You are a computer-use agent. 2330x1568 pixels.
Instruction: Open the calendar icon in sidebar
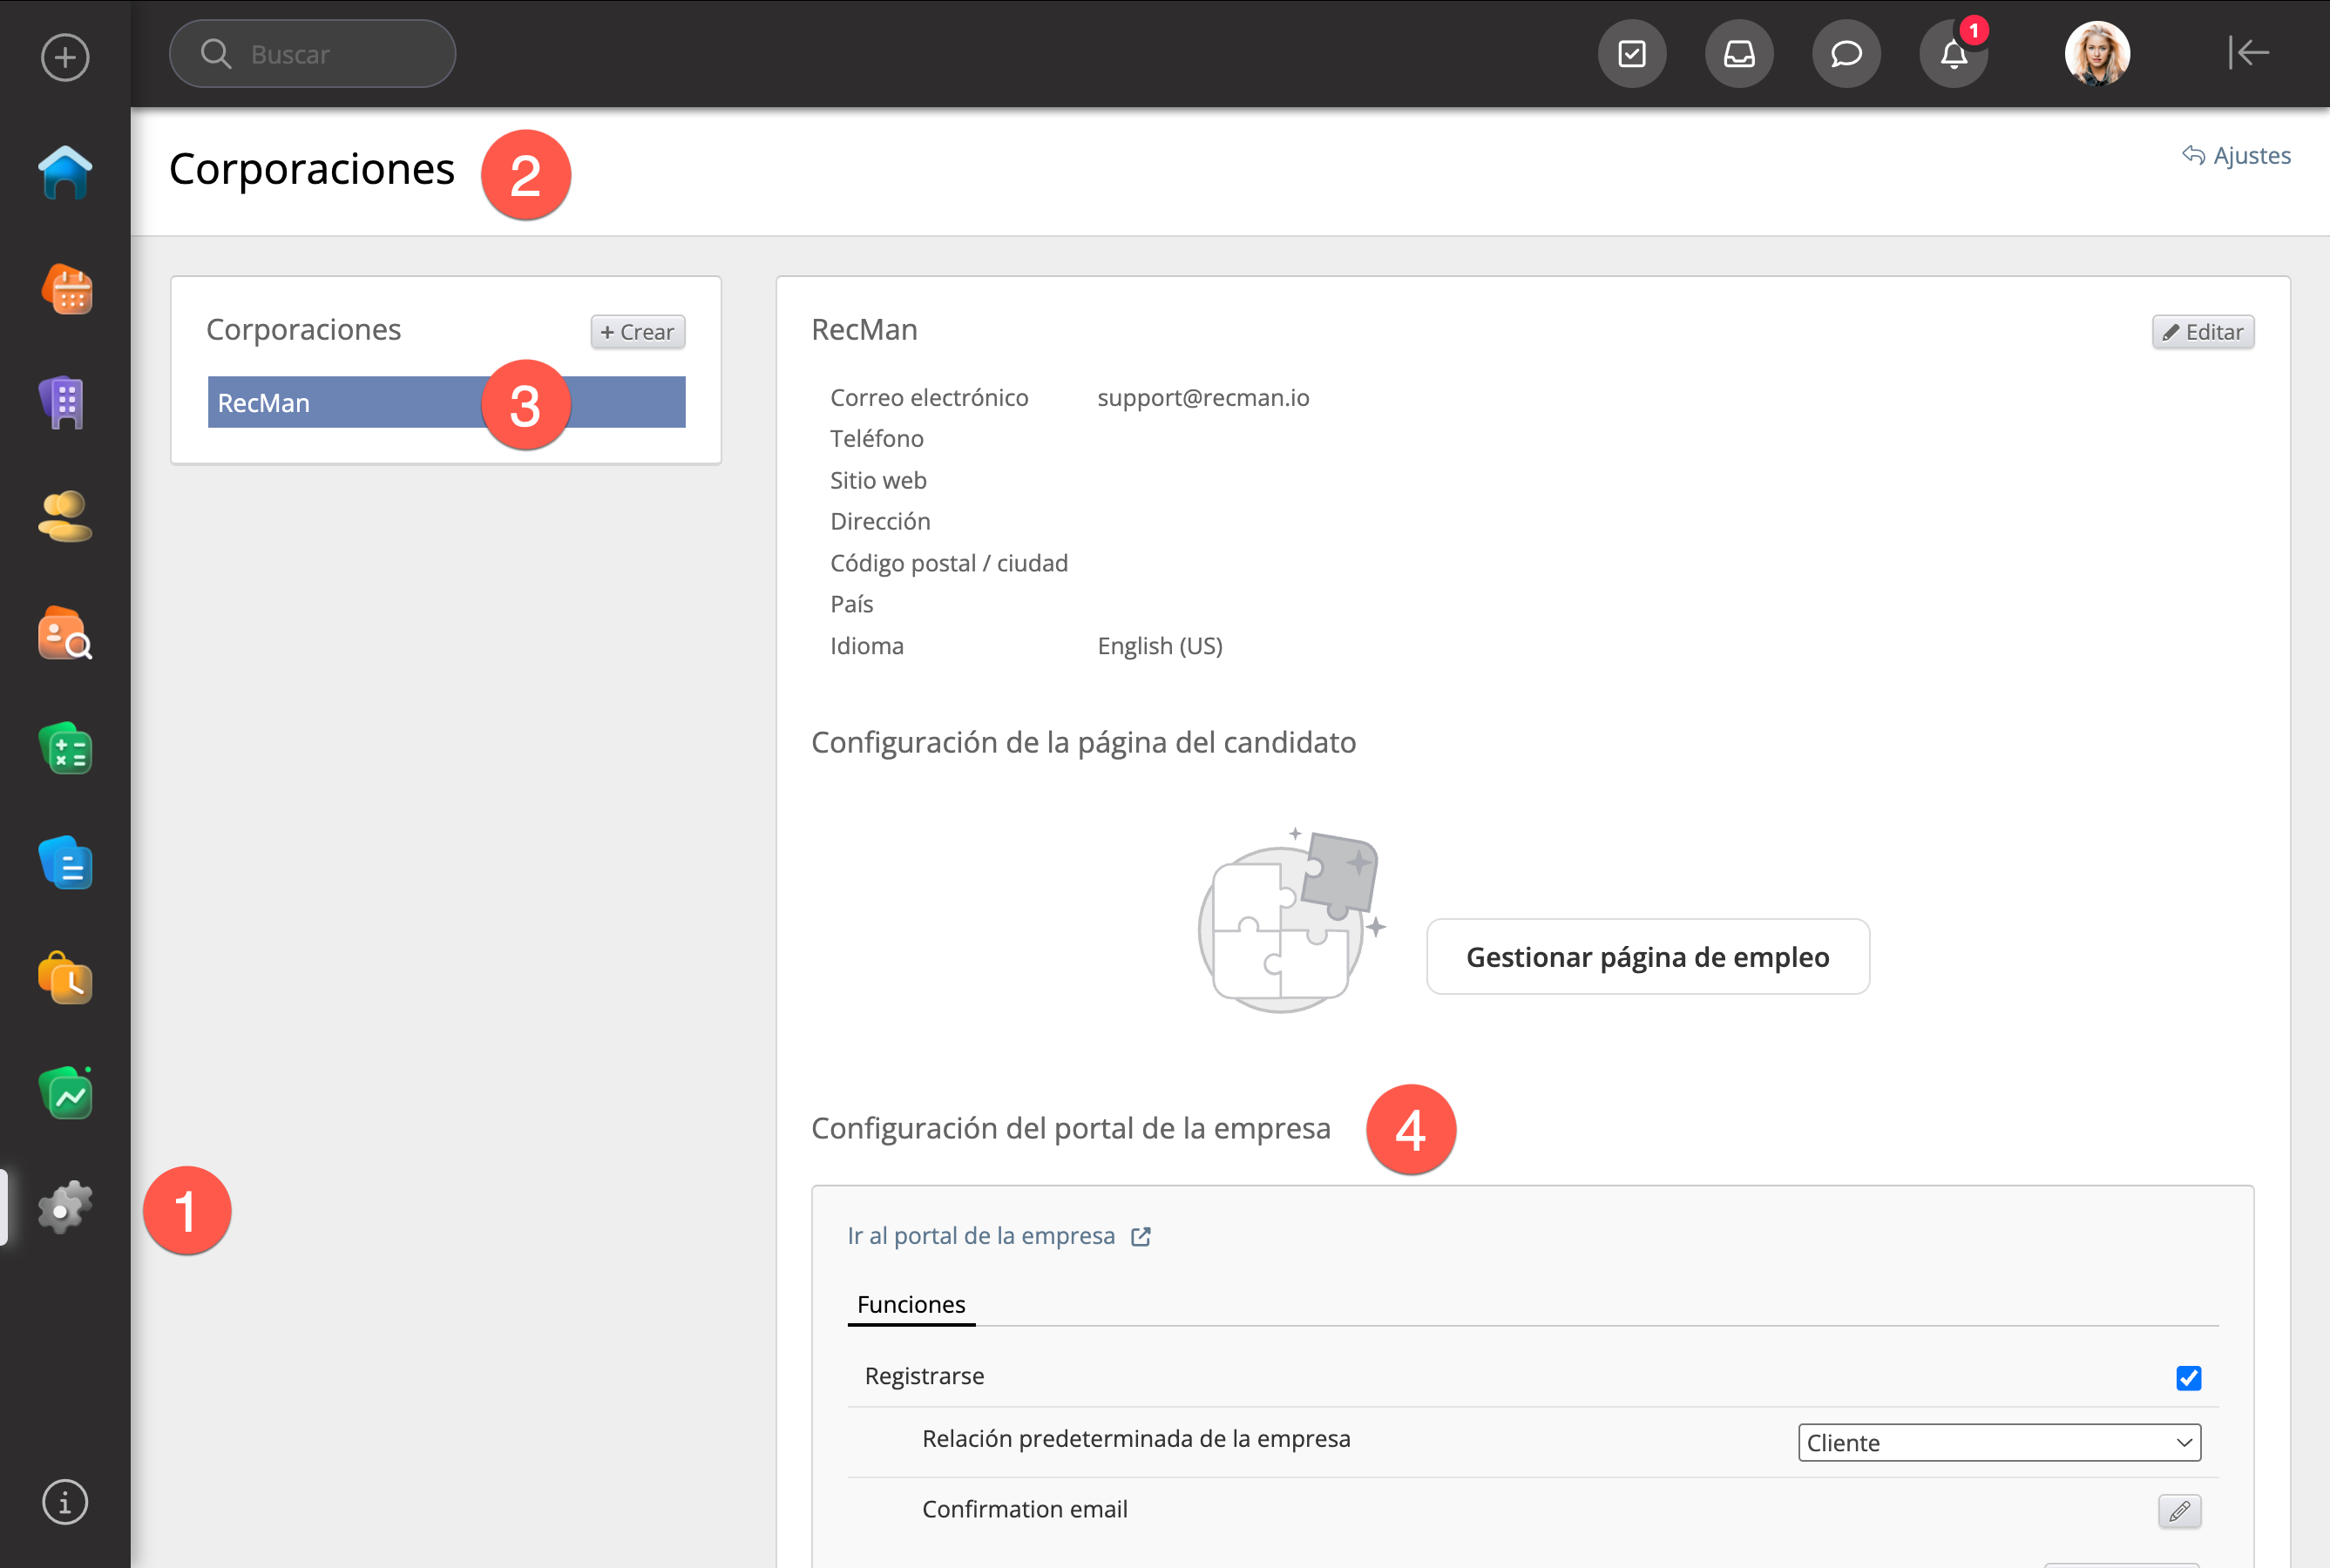pyautogui.click(x=65, y=290)
